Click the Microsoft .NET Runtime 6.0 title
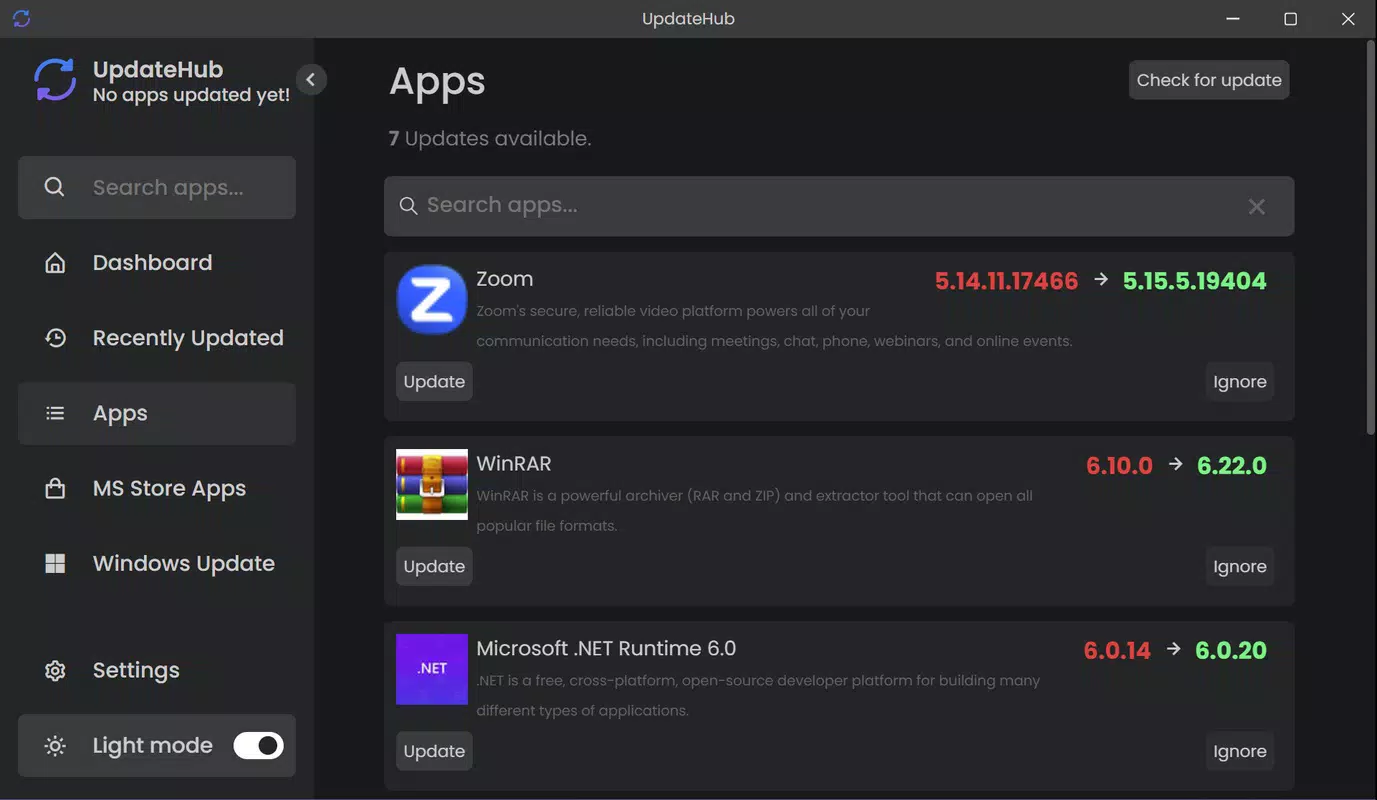 606,648
